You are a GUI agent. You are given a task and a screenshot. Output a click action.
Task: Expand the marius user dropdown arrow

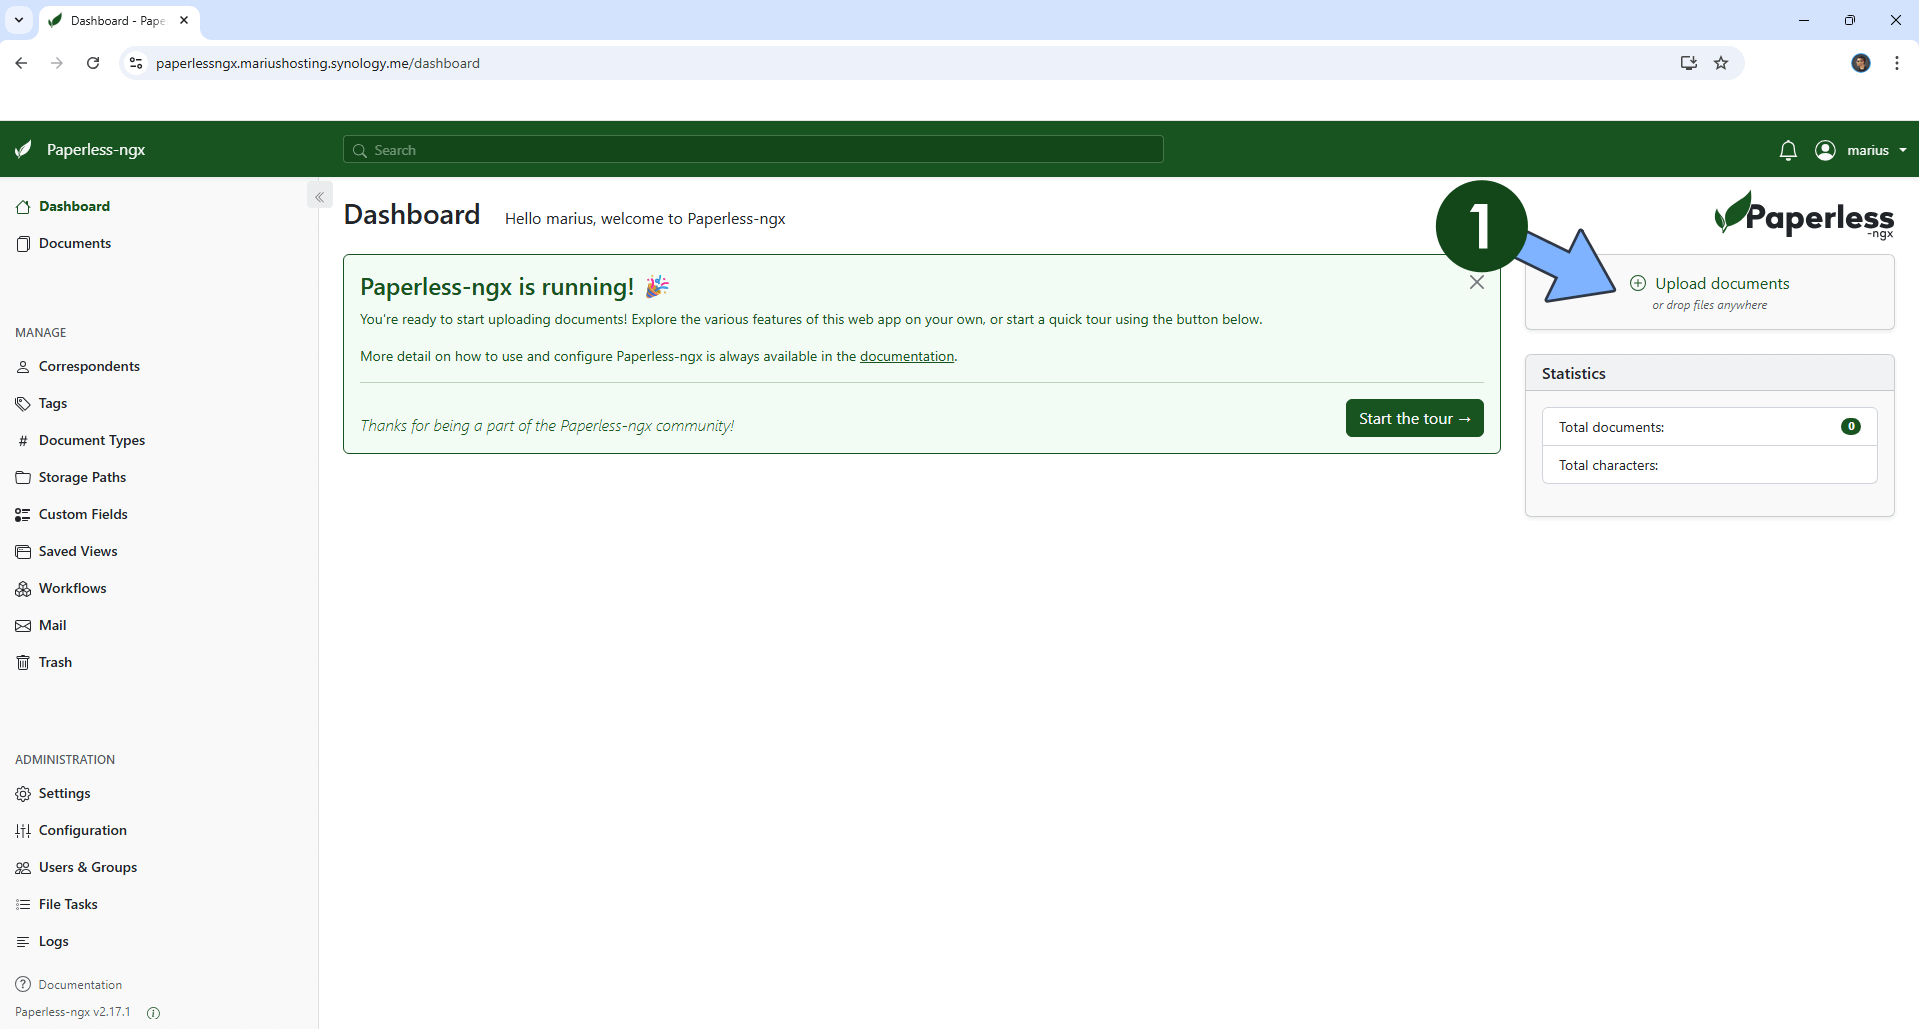click(1902, 150)
